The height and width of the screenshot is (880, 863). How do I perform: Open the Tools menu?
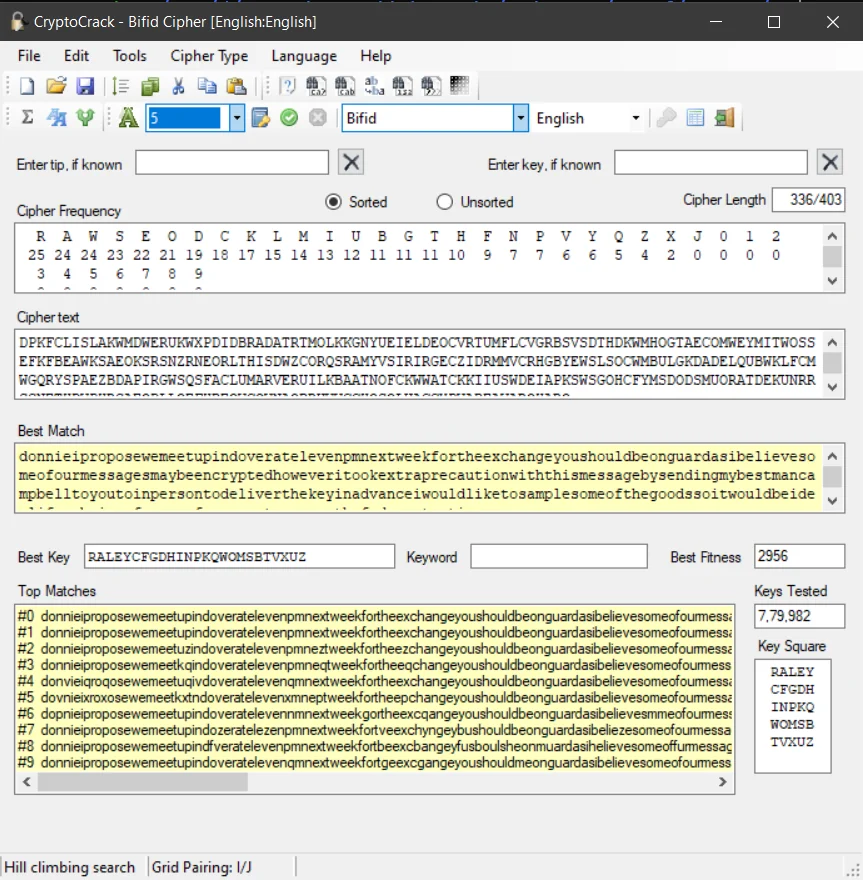[130, 56]
